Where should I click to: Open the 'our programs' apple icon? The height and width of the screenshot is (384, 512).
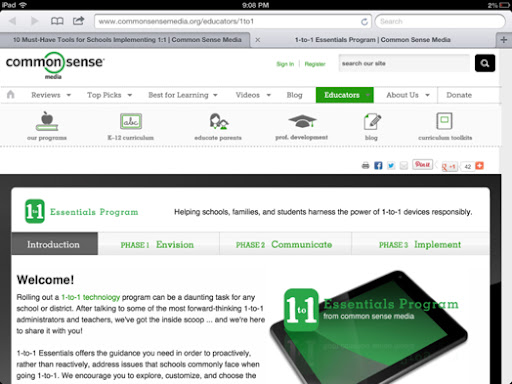pos(47,121)
